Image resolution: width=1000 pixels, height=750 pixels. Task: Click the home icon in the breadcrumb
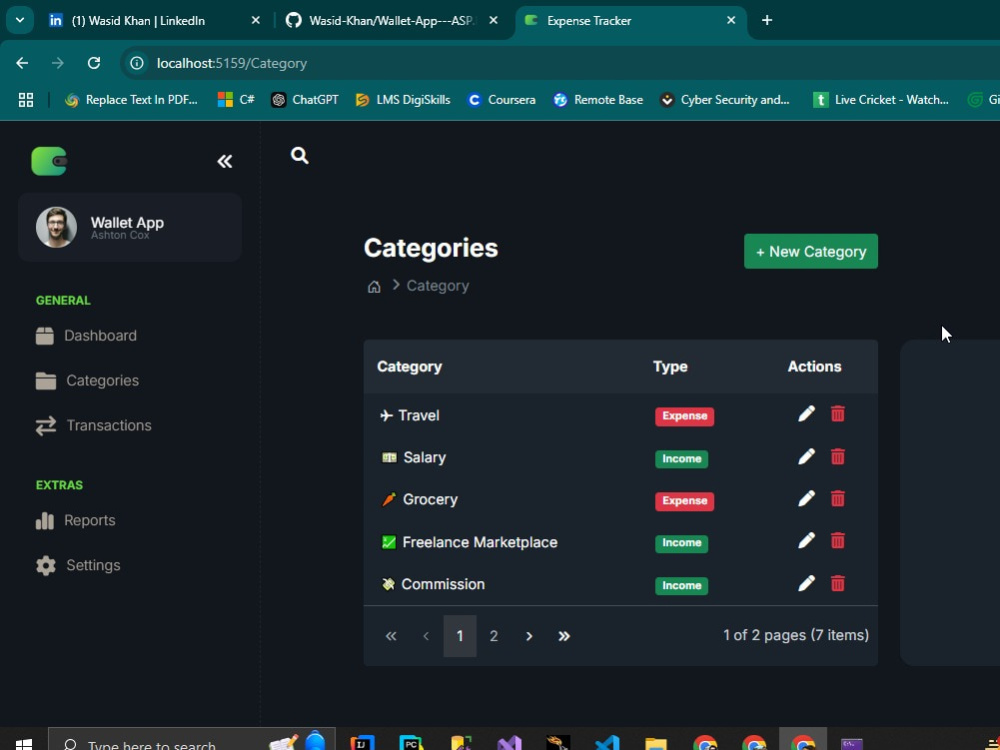click(x=373, y=285)
